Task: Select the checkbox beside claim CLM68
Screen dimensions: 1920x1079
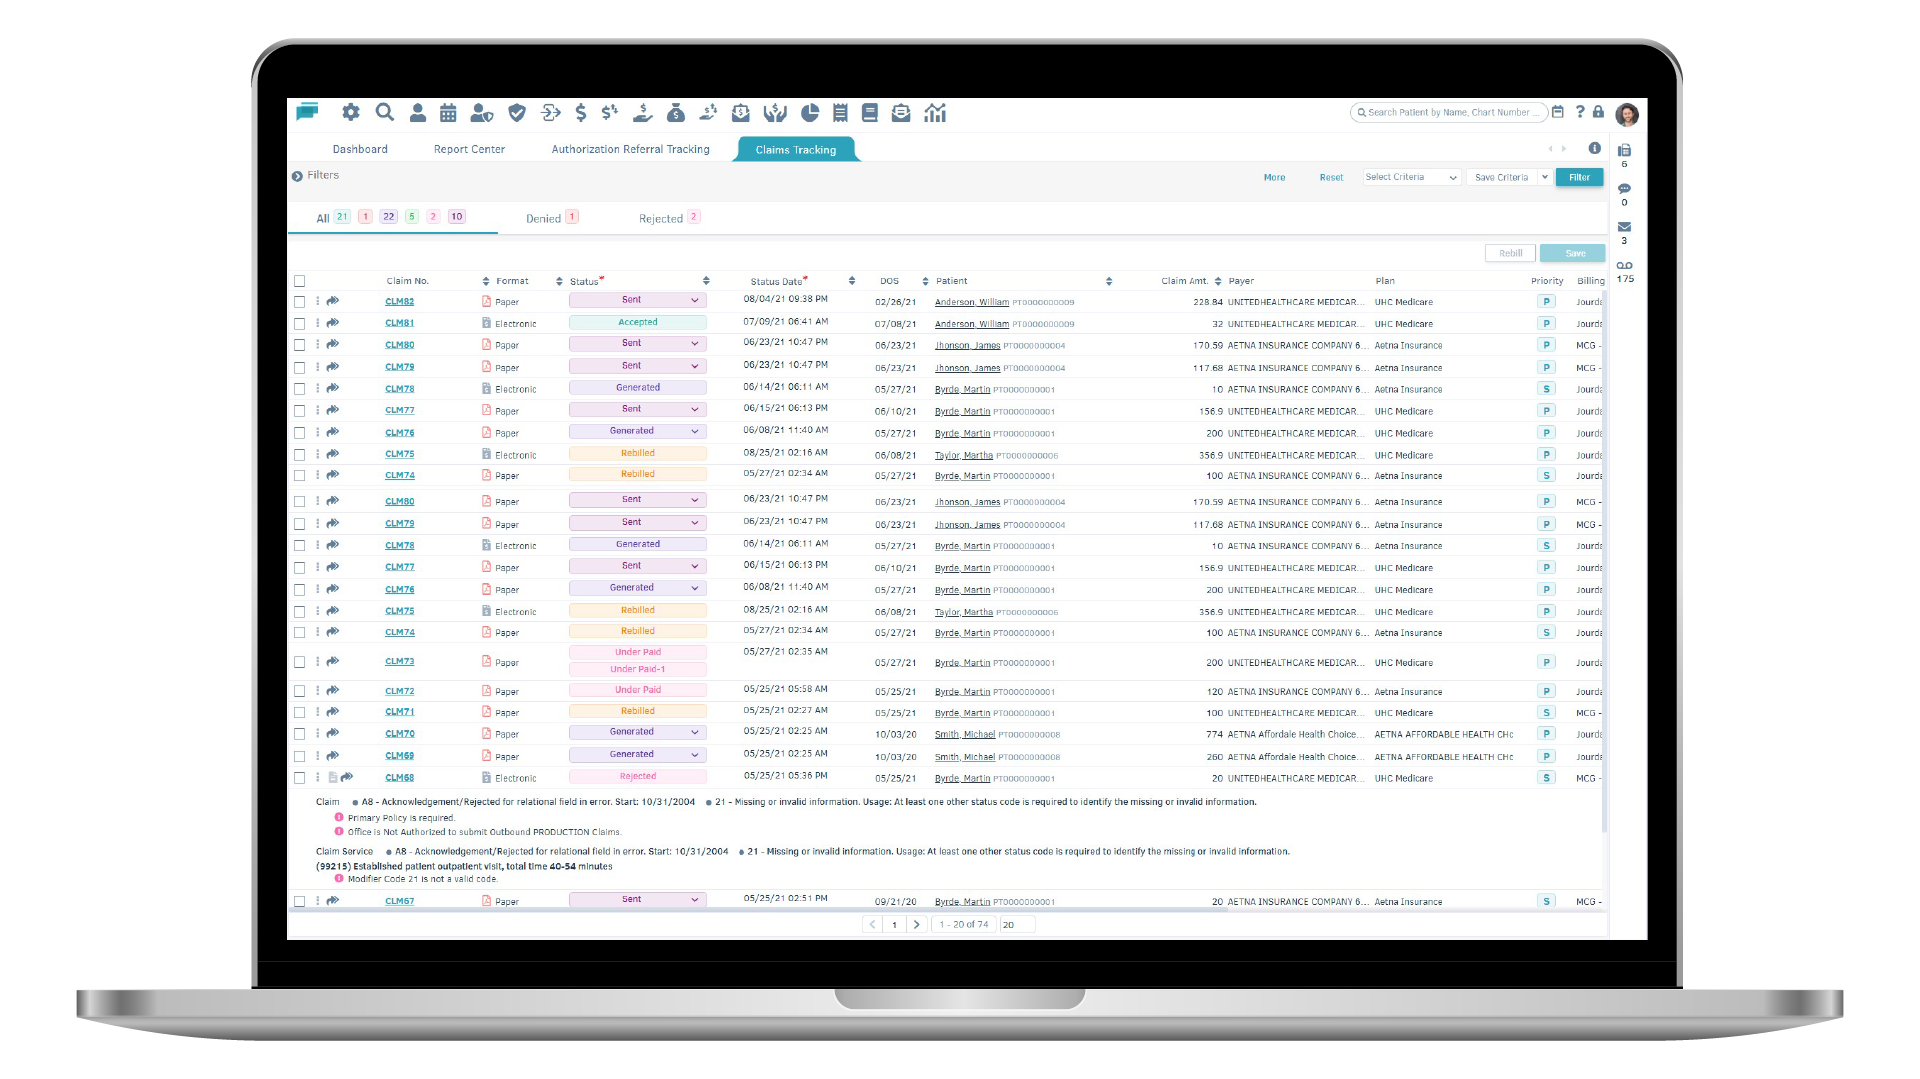Action: point(299,777)
